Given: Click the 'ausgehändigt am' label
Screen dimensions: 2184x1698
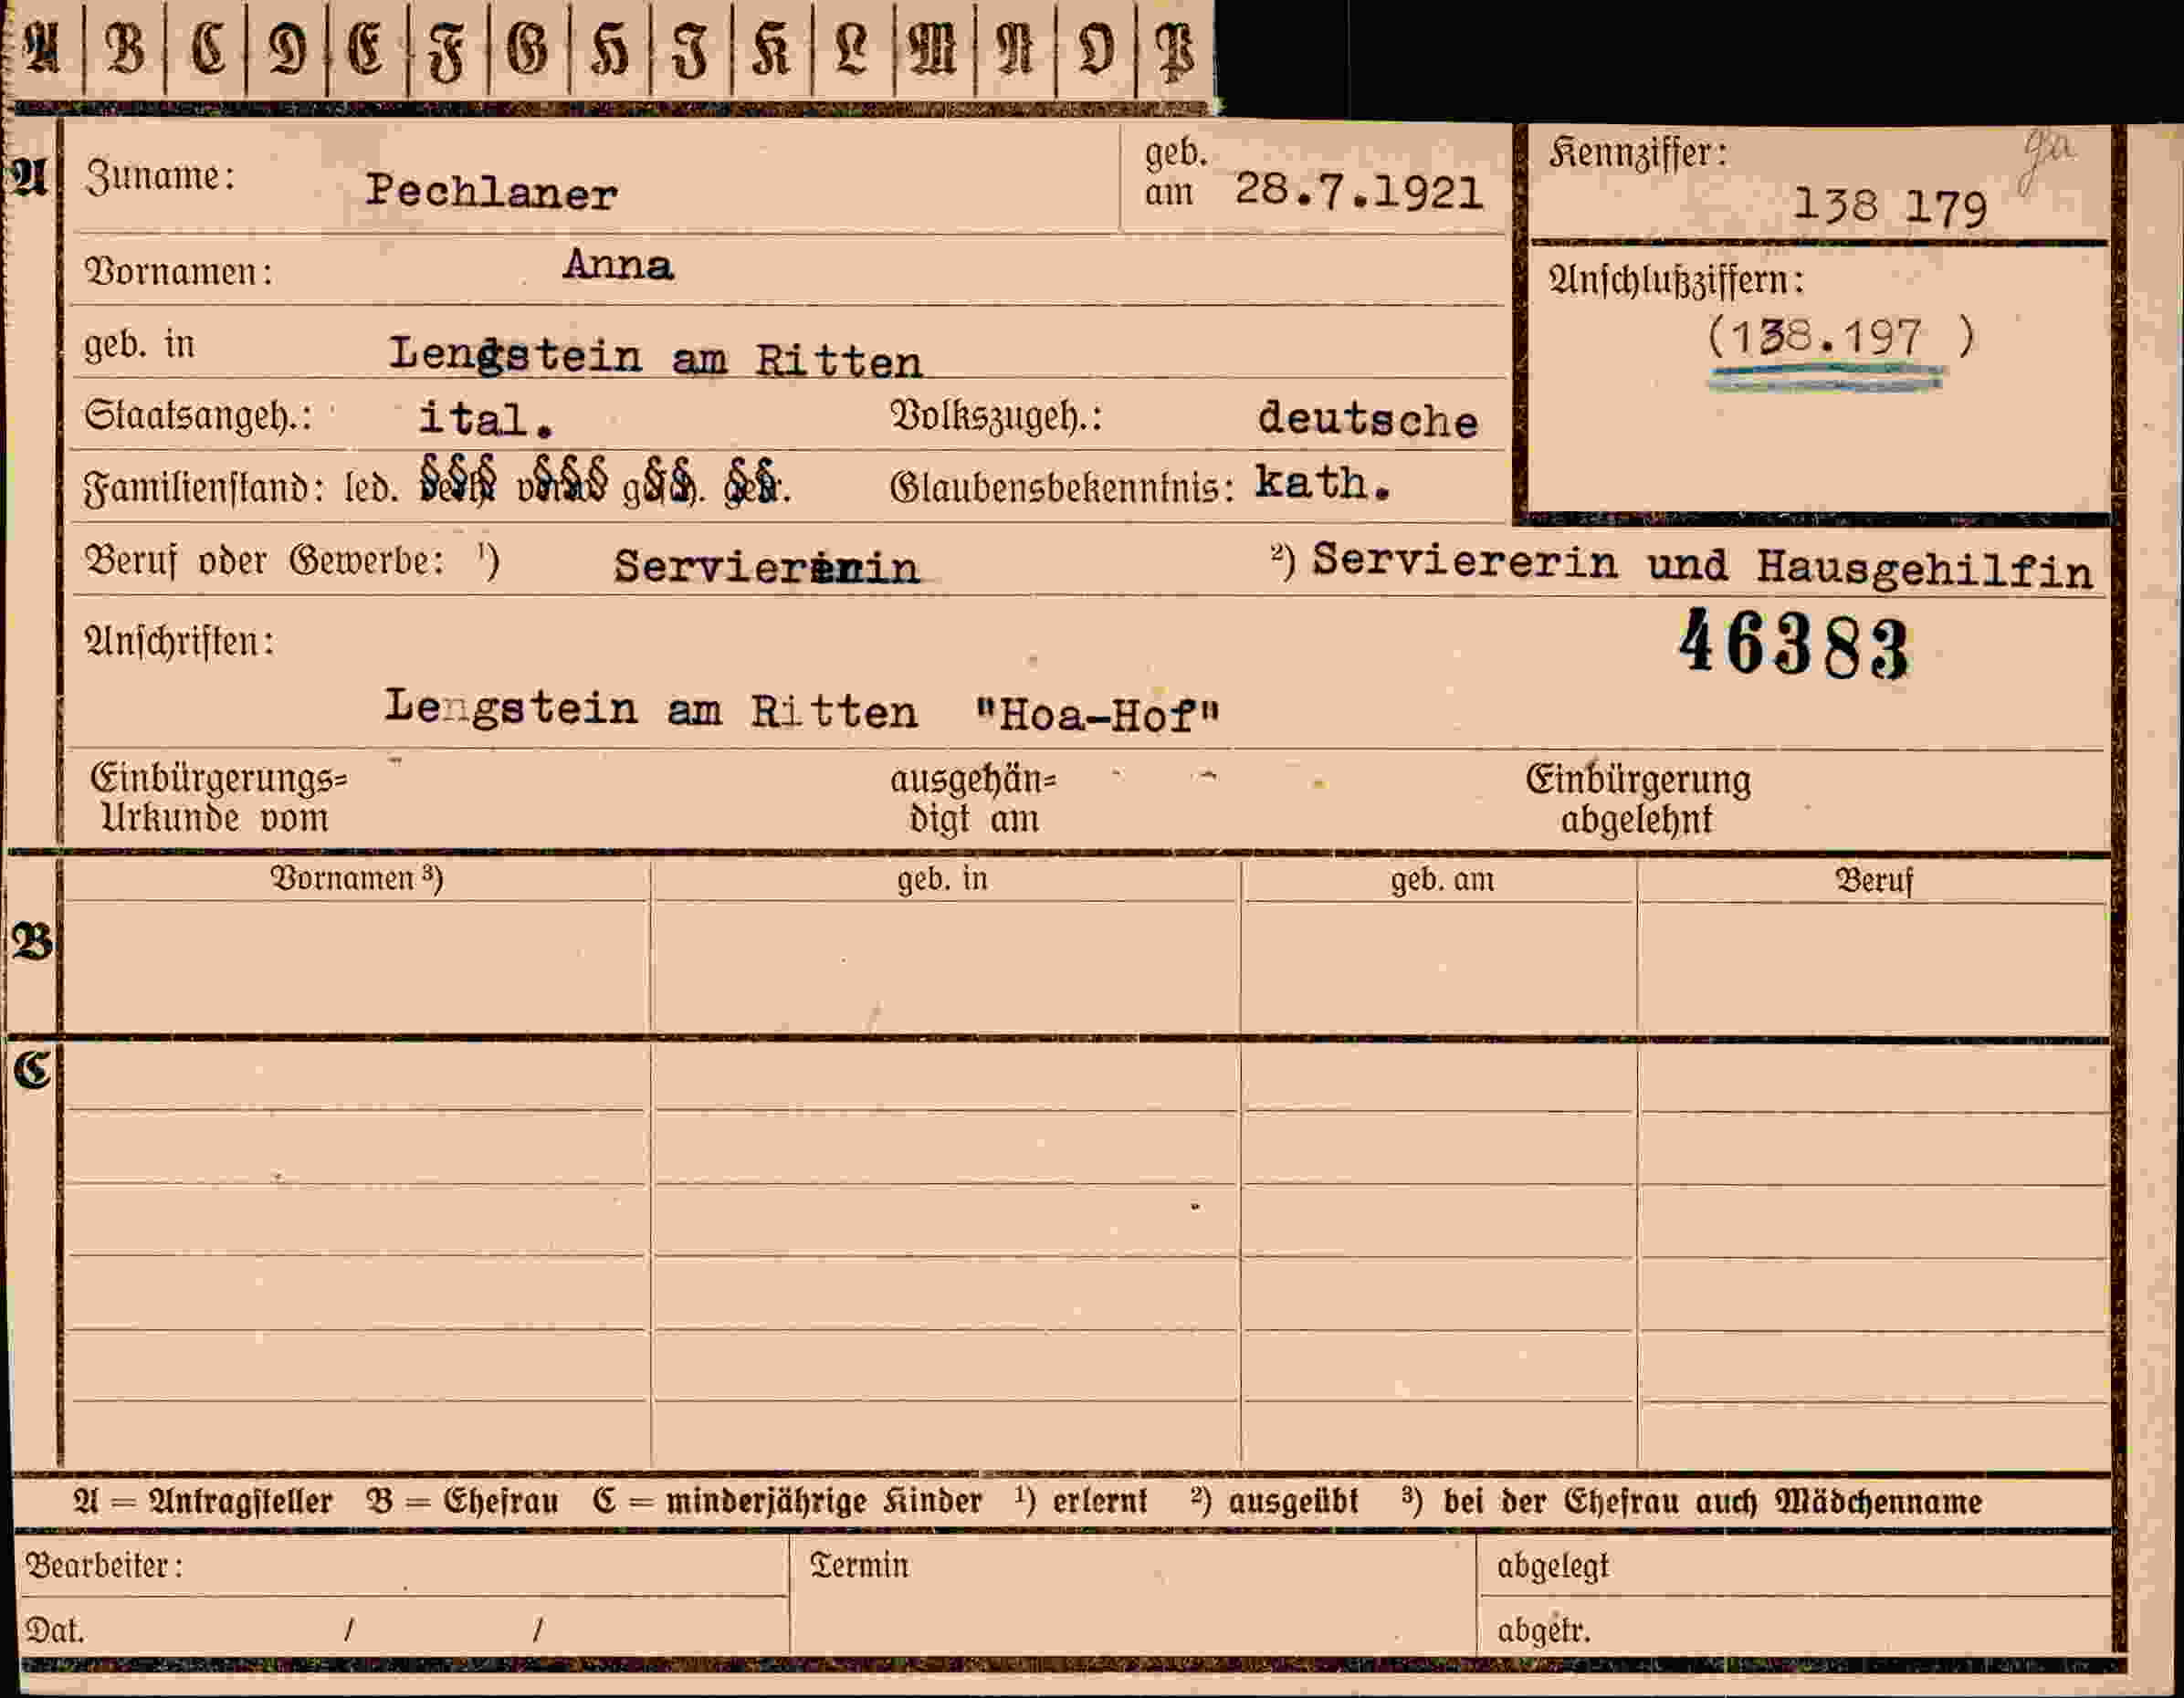Looking at the screenshot, I should (973, 799).
